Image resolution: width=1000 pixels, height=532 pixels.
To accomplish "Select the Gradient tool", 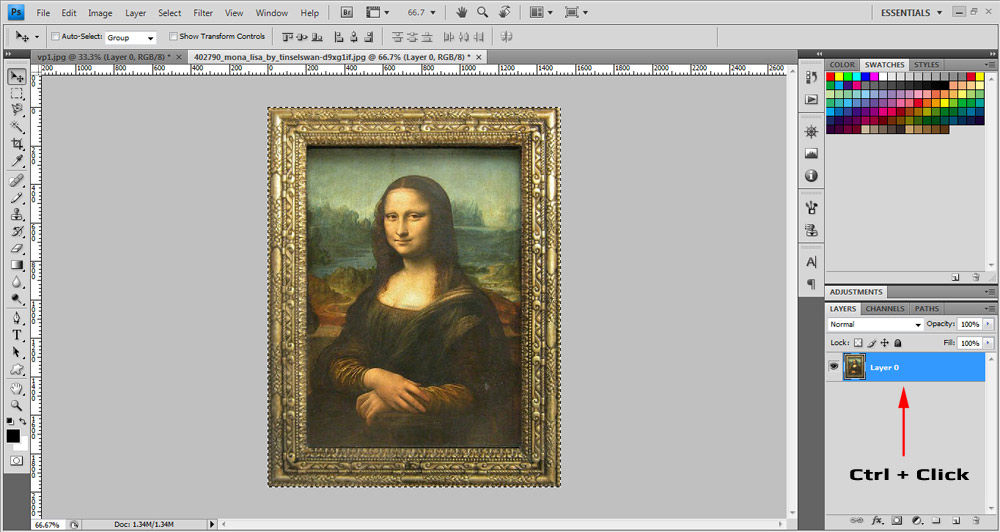I will pos(17,265).
